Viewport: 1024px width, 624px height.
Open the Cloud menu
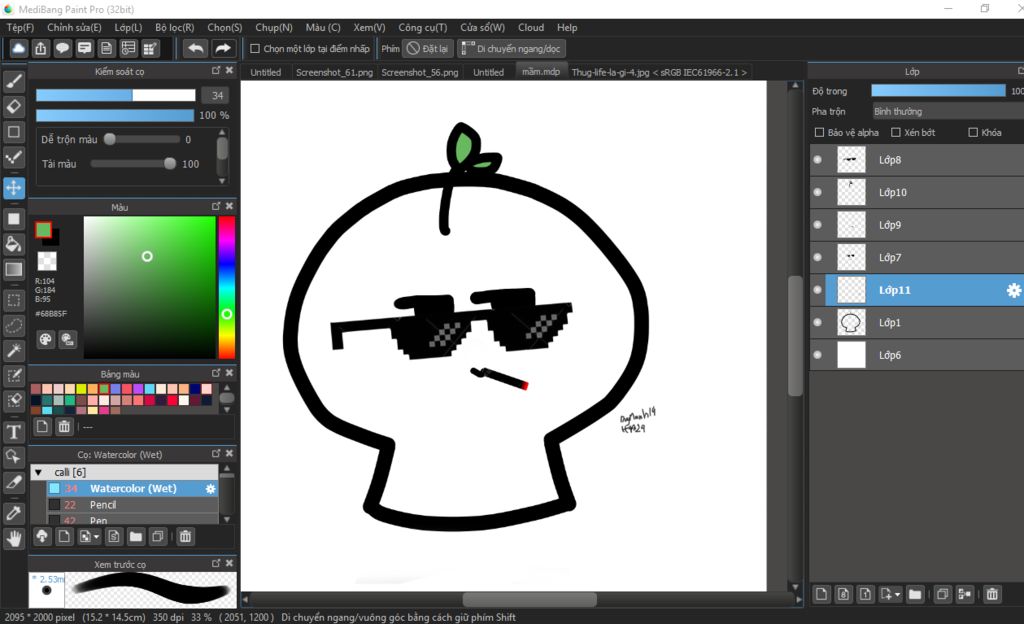pos(531,27)
